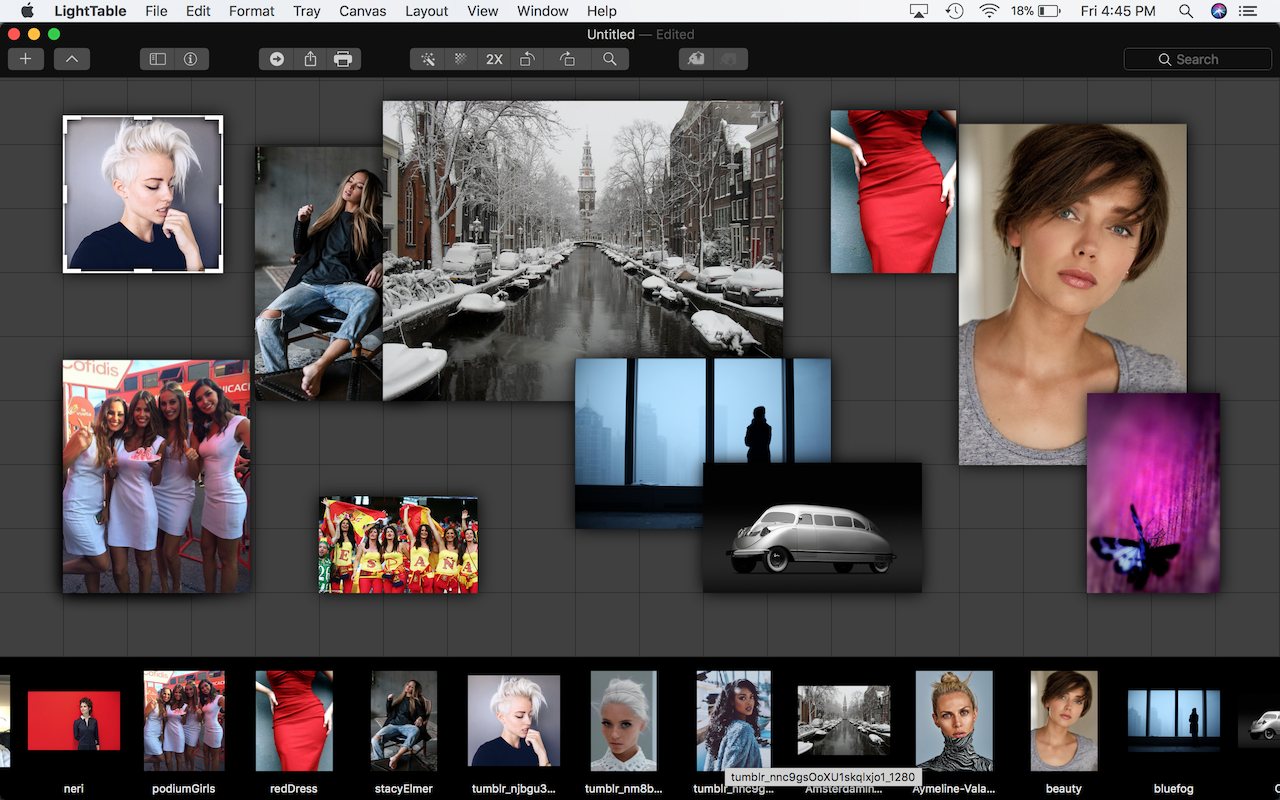
Task: Click the Search field
Action: tap(1197, 59)
